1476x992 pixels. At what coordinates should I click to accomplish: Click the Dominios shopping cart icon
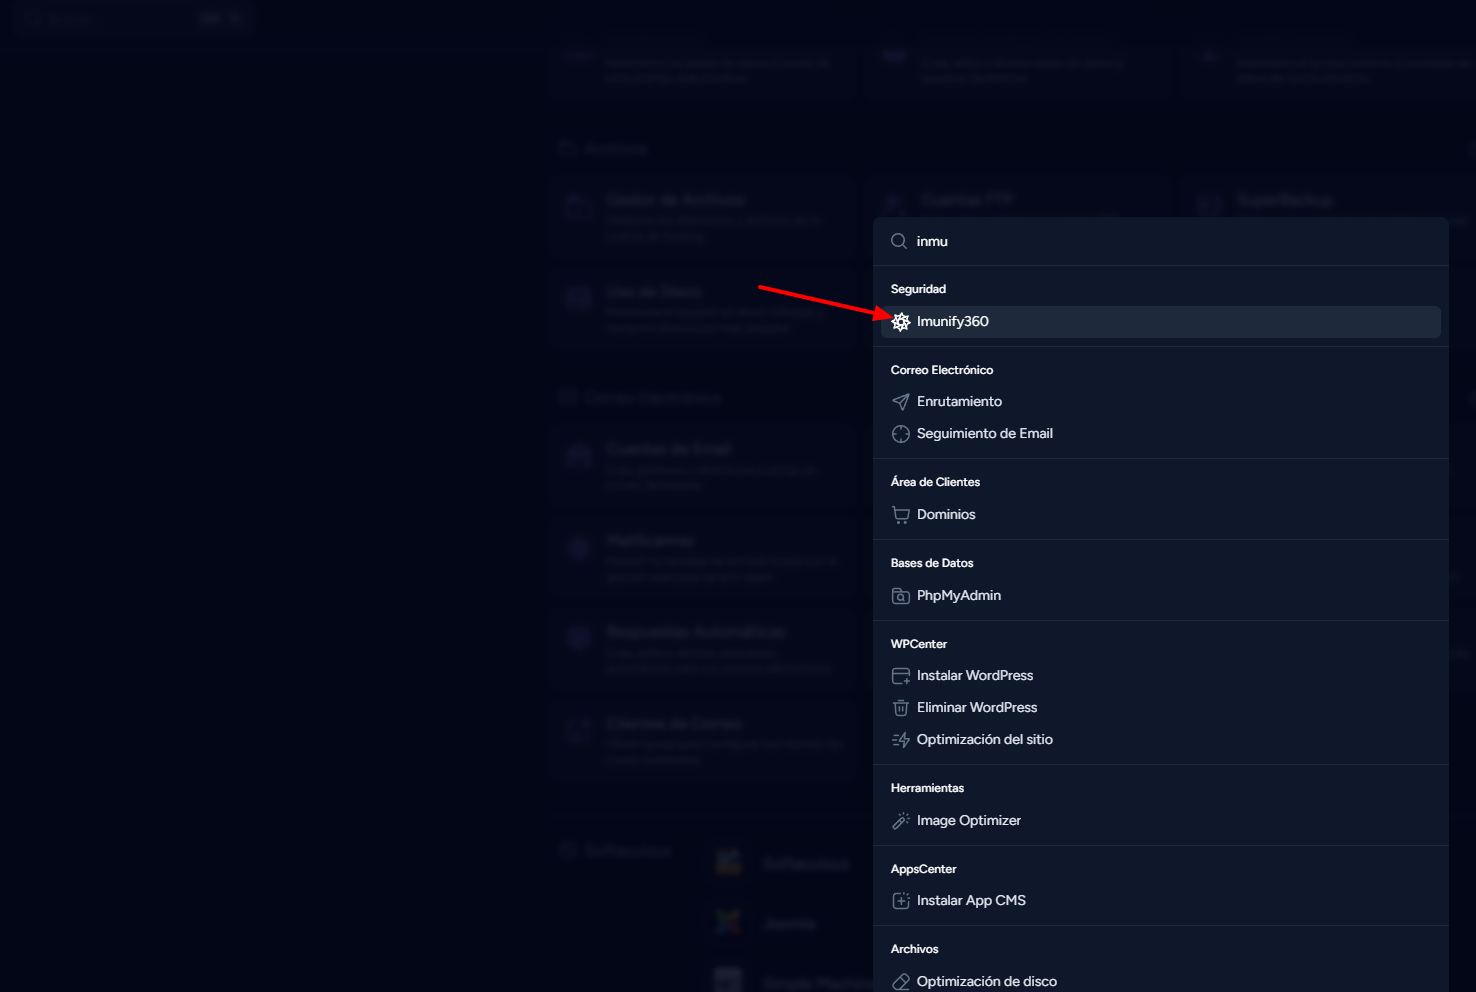(x=901, y=515)
